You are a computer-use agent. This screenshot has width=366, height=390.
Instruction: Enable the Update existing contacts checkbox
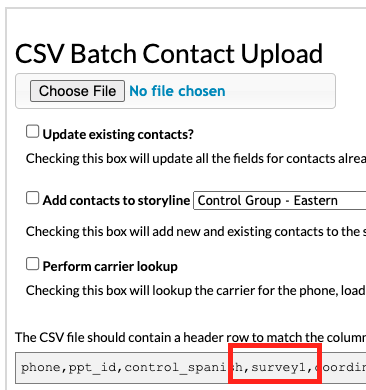[x=32, y=131]
